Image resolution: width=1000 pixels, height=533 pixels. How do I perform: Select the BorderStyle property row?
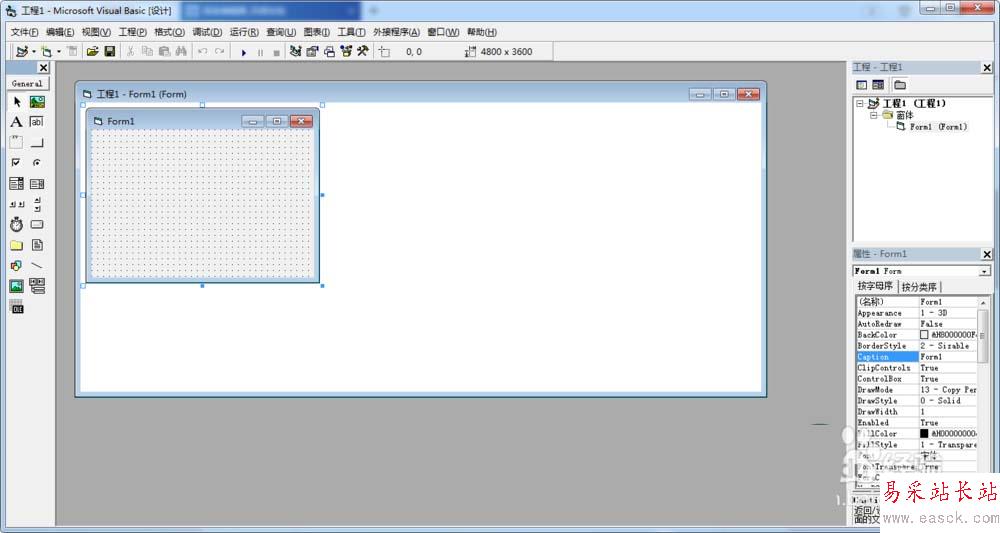[x=916, y=346]
